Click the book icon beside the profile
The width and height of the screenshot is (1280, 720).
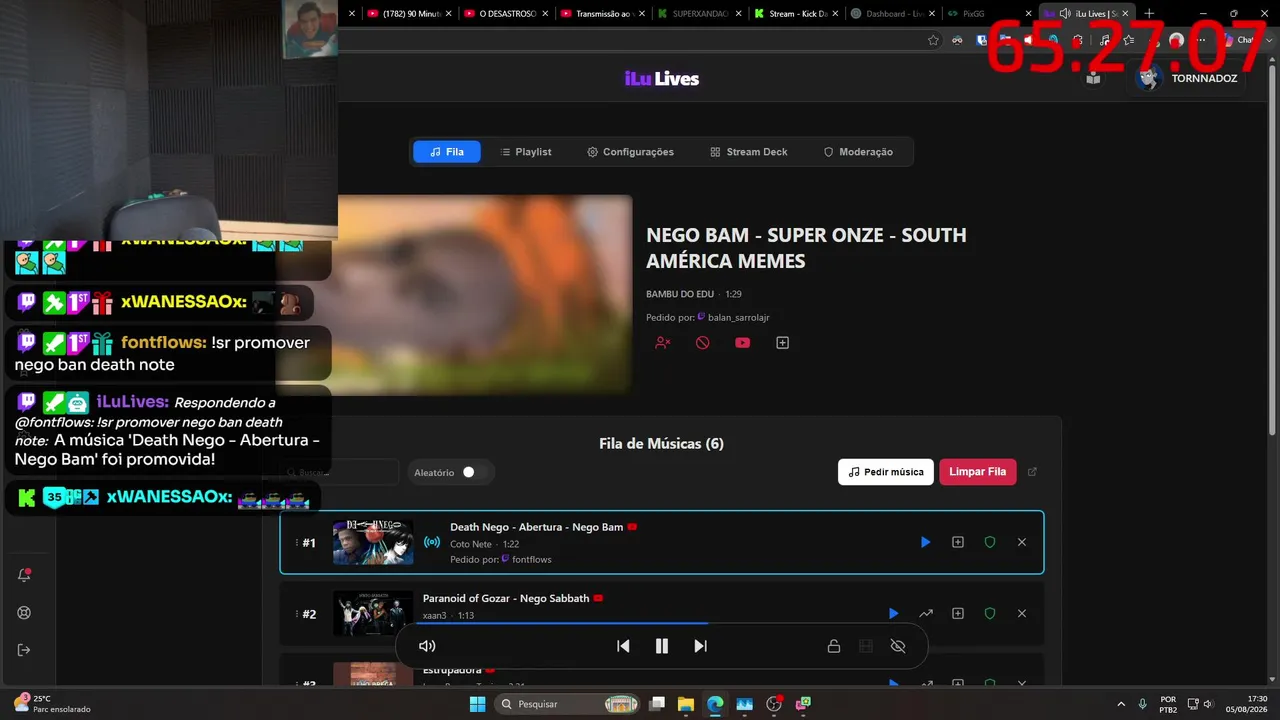click(1093, 78)
